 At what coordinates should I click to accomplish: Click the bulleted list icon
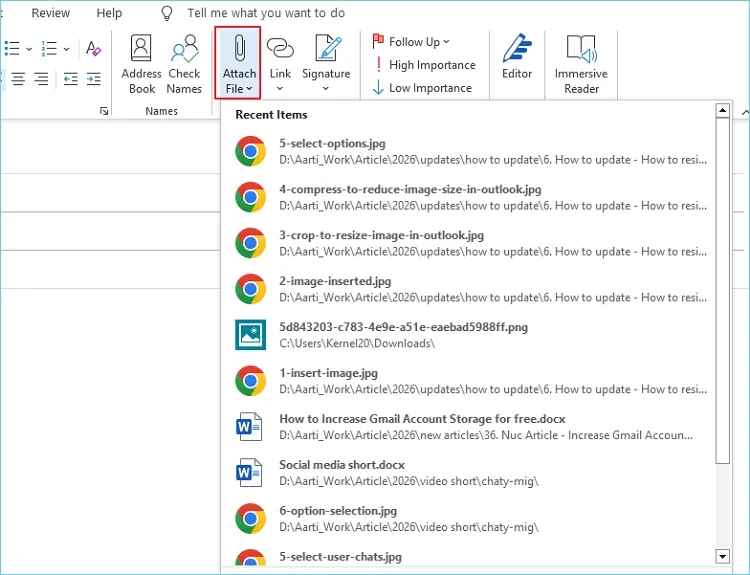pos(12,48)
